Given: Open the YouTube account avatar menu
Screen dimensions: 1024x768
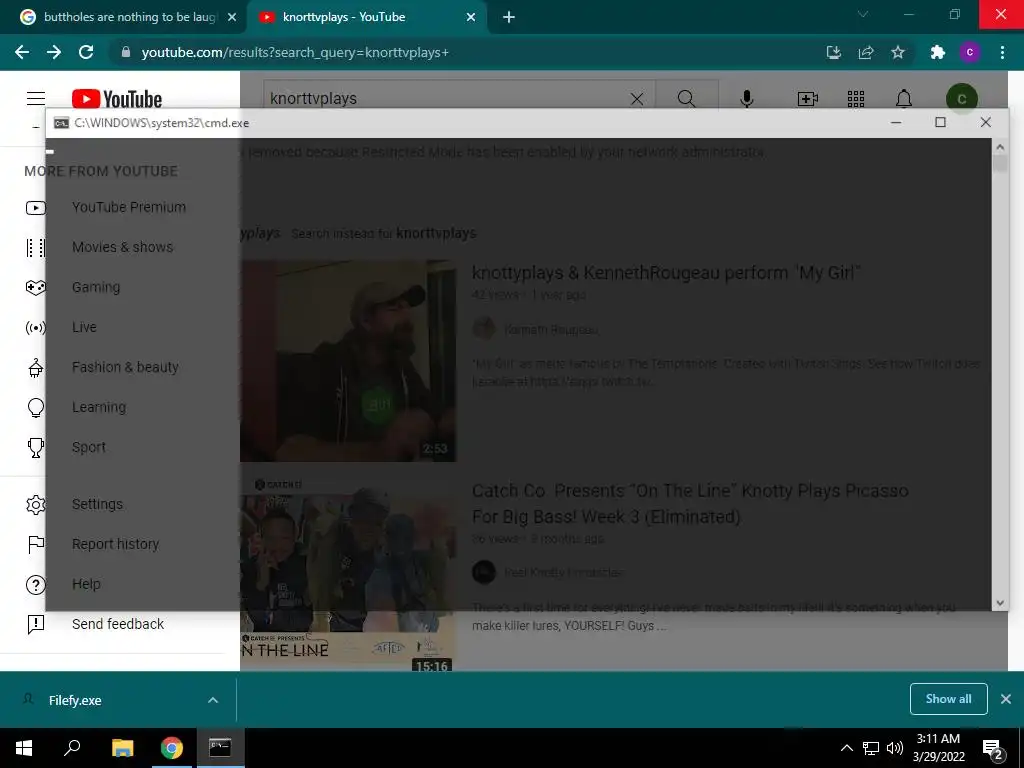Looking at the screenshot, I should pos(961,99).
